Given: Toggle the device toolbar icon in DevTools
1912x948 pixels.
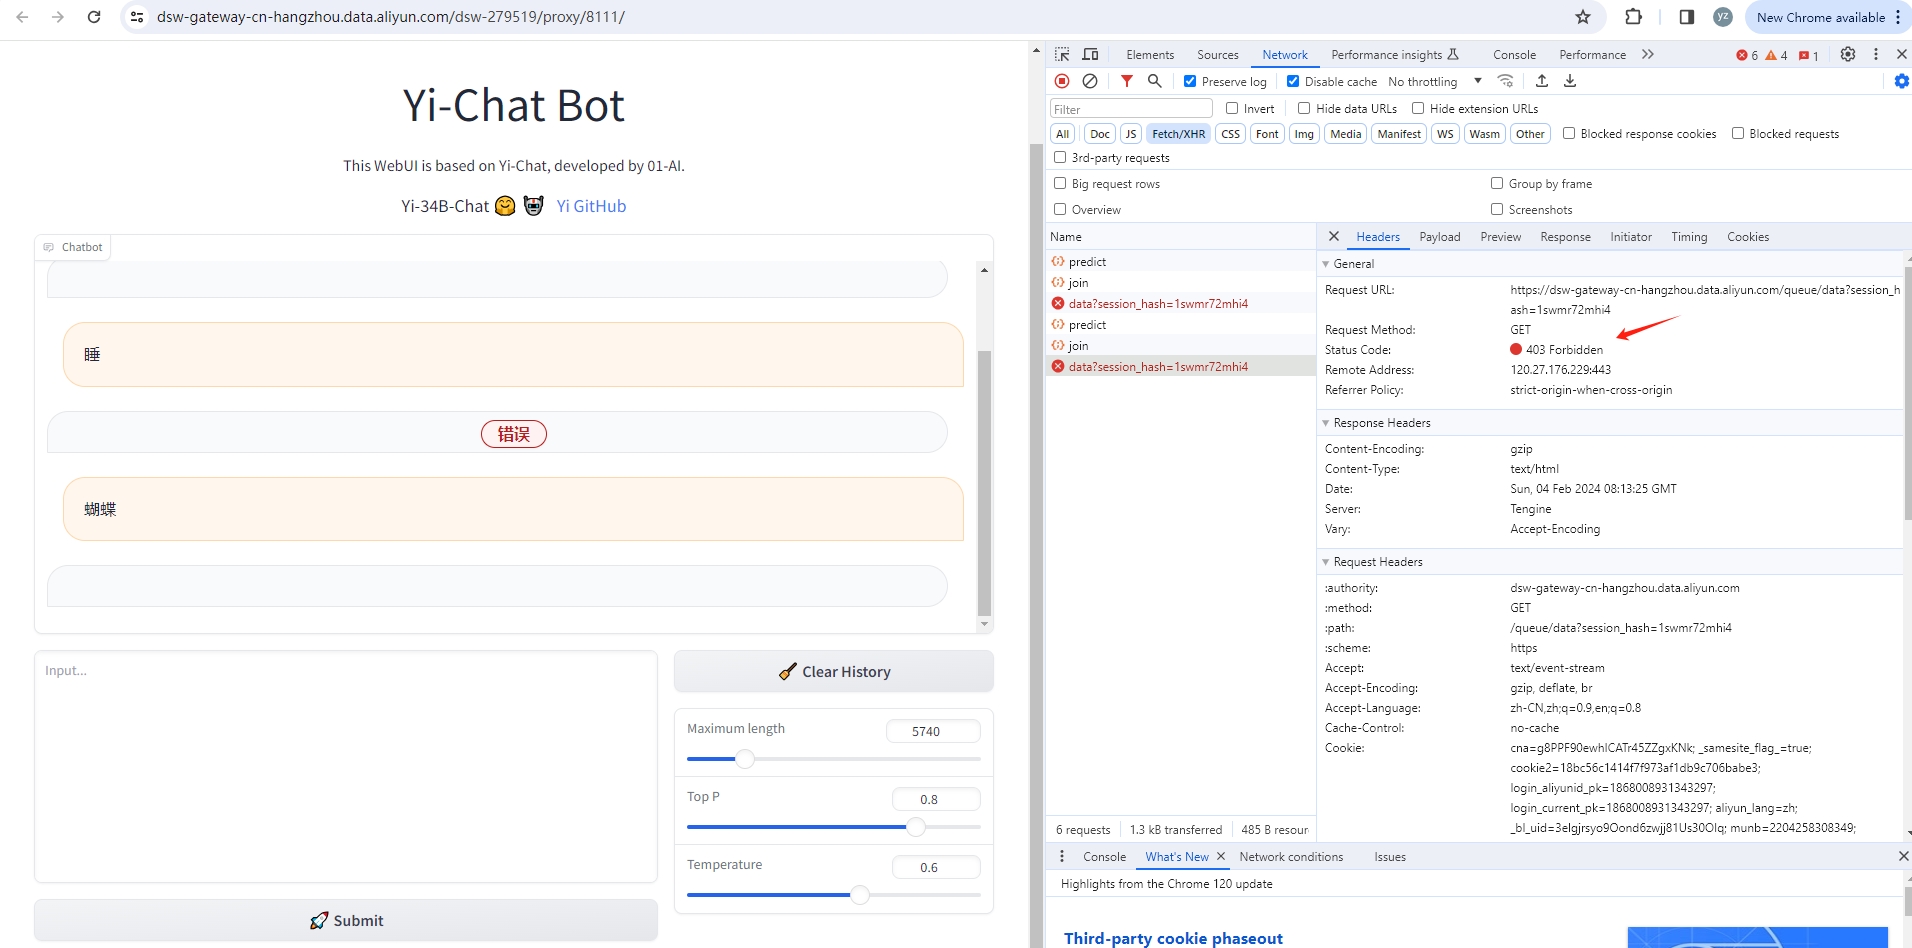Looking at the screenshot, I should 1091,54.
